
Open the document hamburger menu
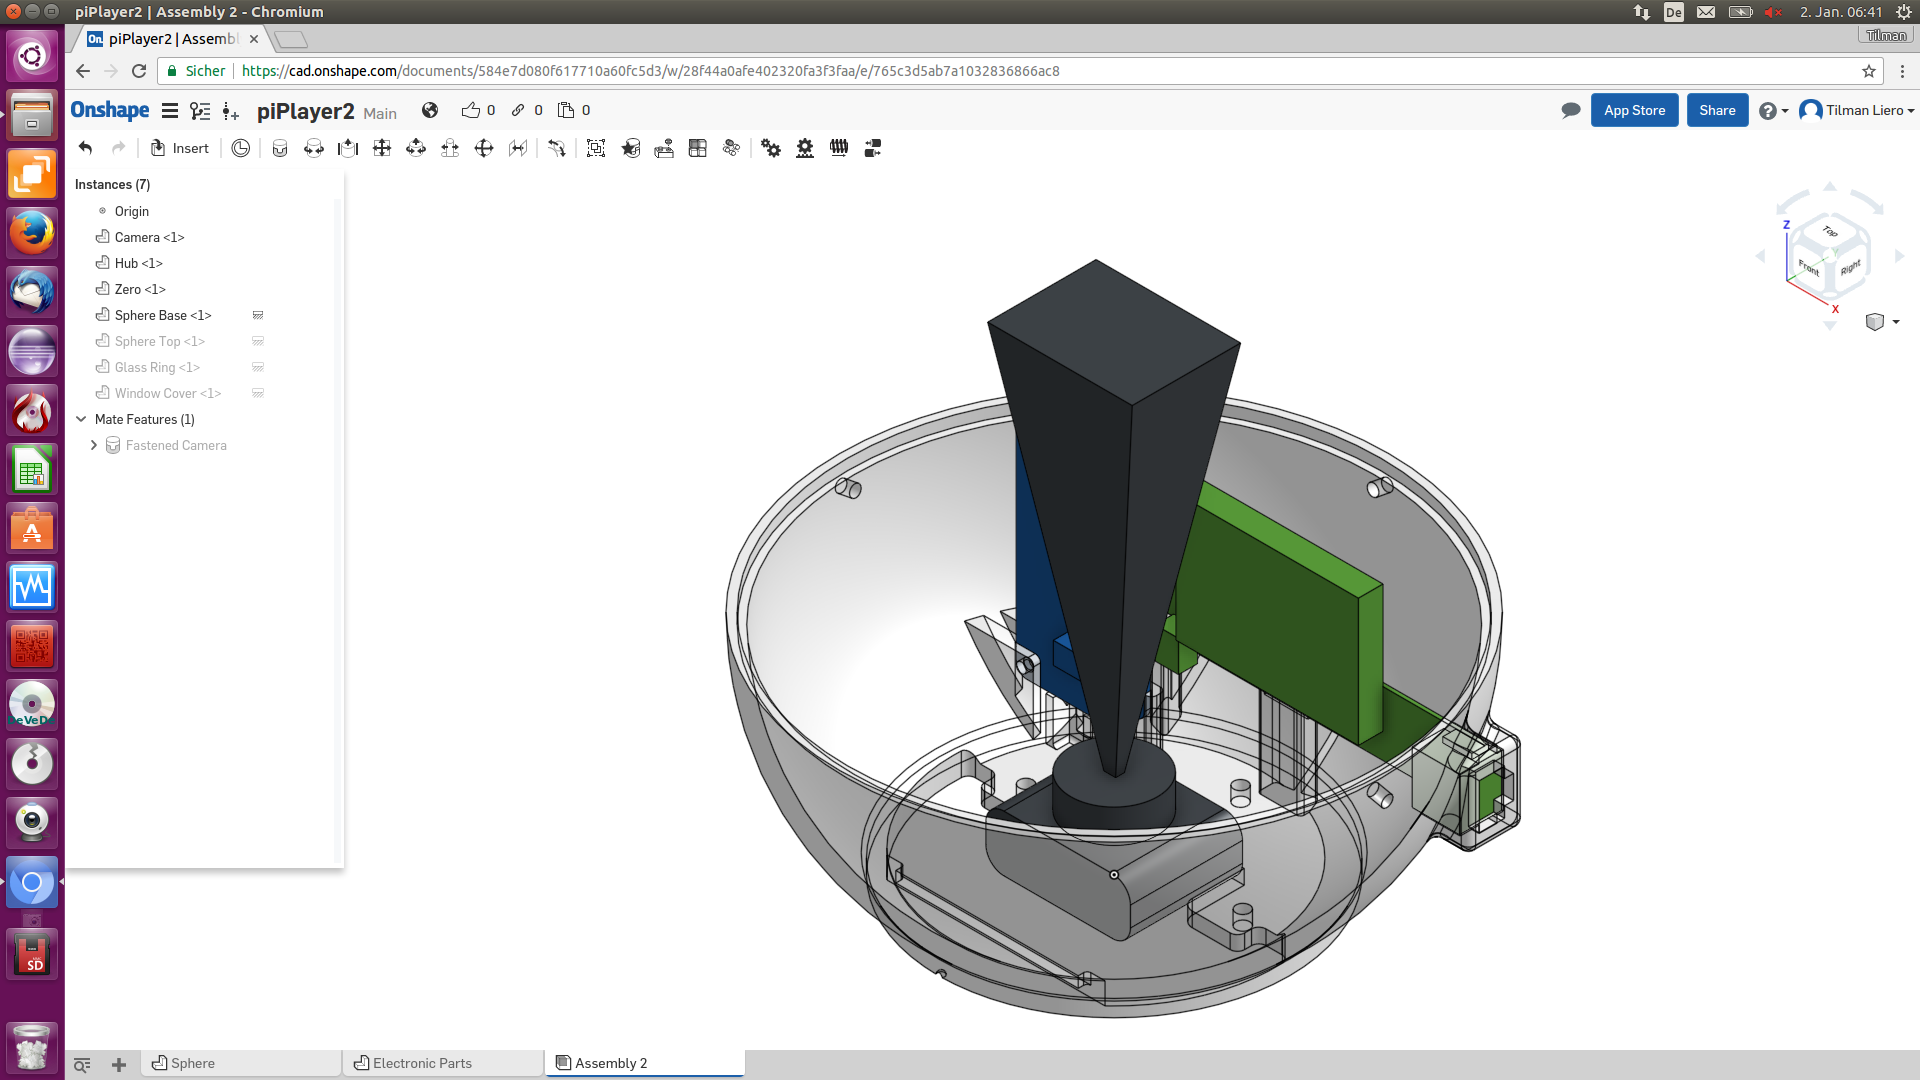click(170, 111)
